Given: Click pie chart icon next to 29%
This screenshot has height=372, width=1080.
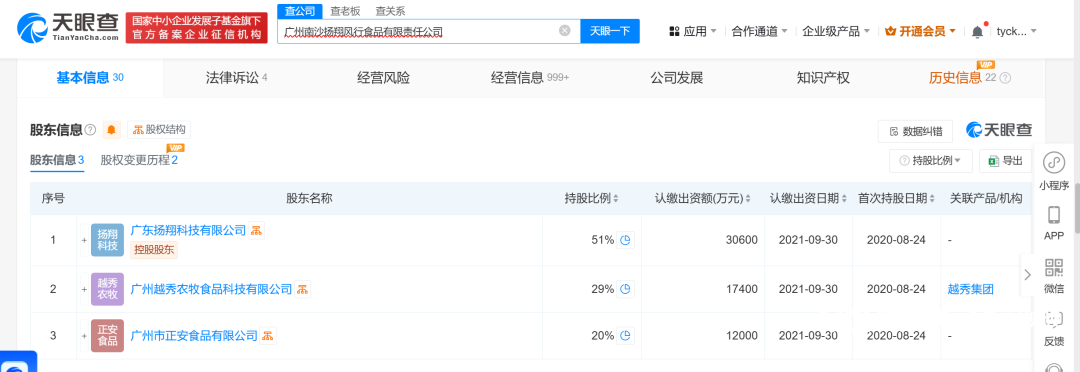Looking at the screenshot, I should (625, 289).
